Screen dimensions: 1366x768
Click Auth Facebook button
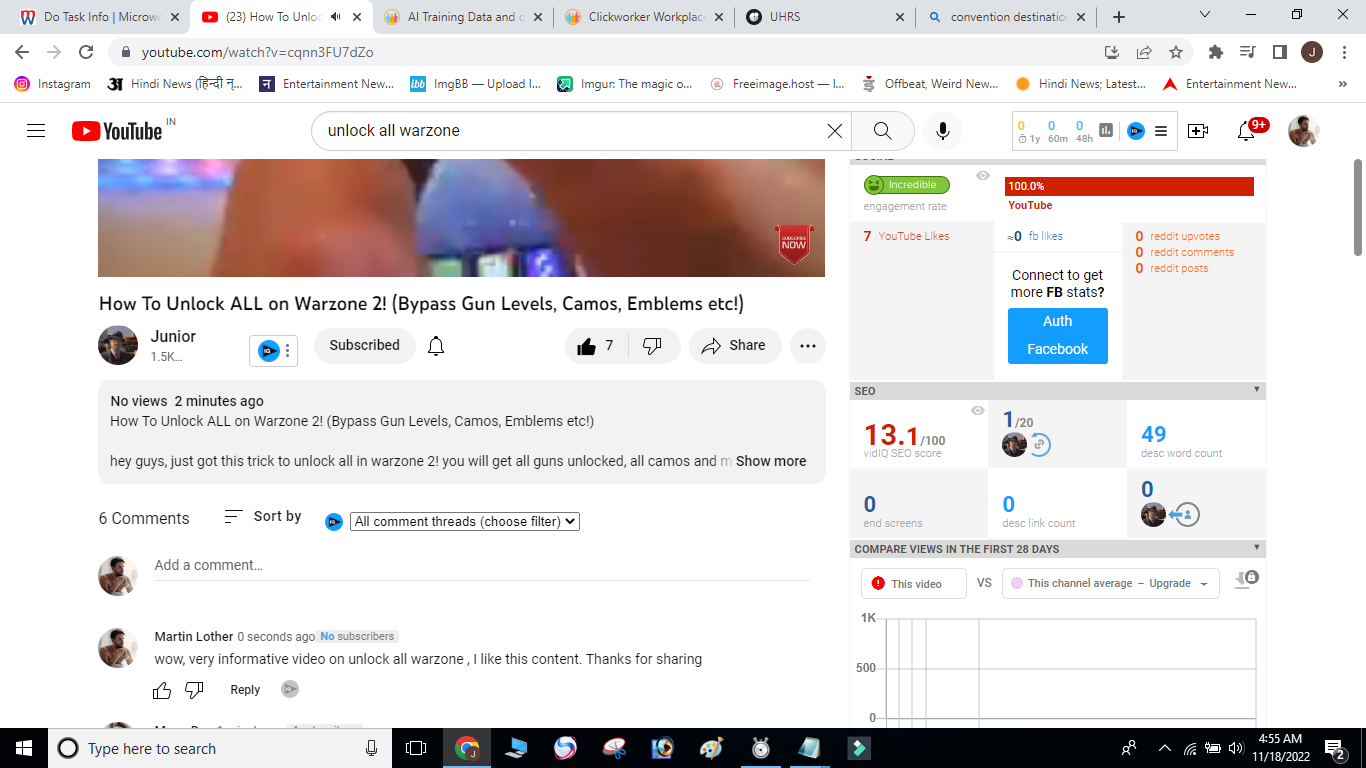1057,335
